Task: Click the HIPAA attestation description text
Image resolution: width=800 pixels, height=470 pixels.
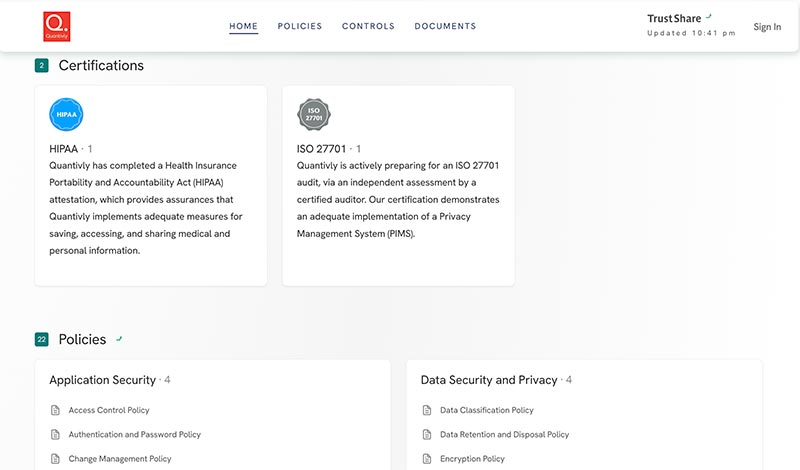Action: (146, 208)
